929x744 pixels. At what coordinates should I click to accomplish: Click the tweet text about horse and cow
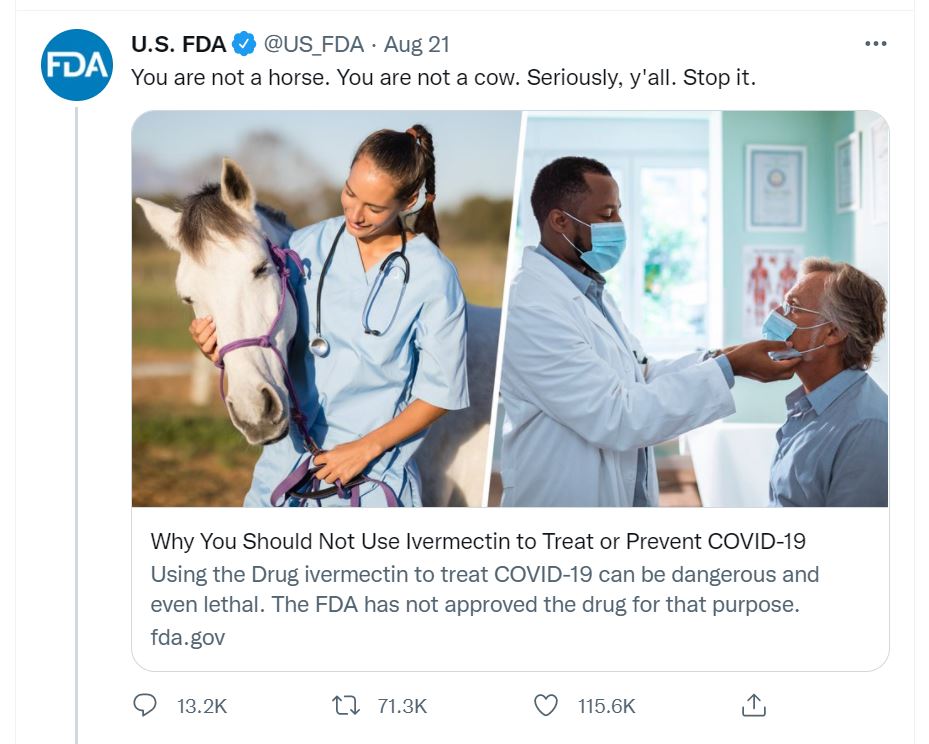(x=443, y=78)
